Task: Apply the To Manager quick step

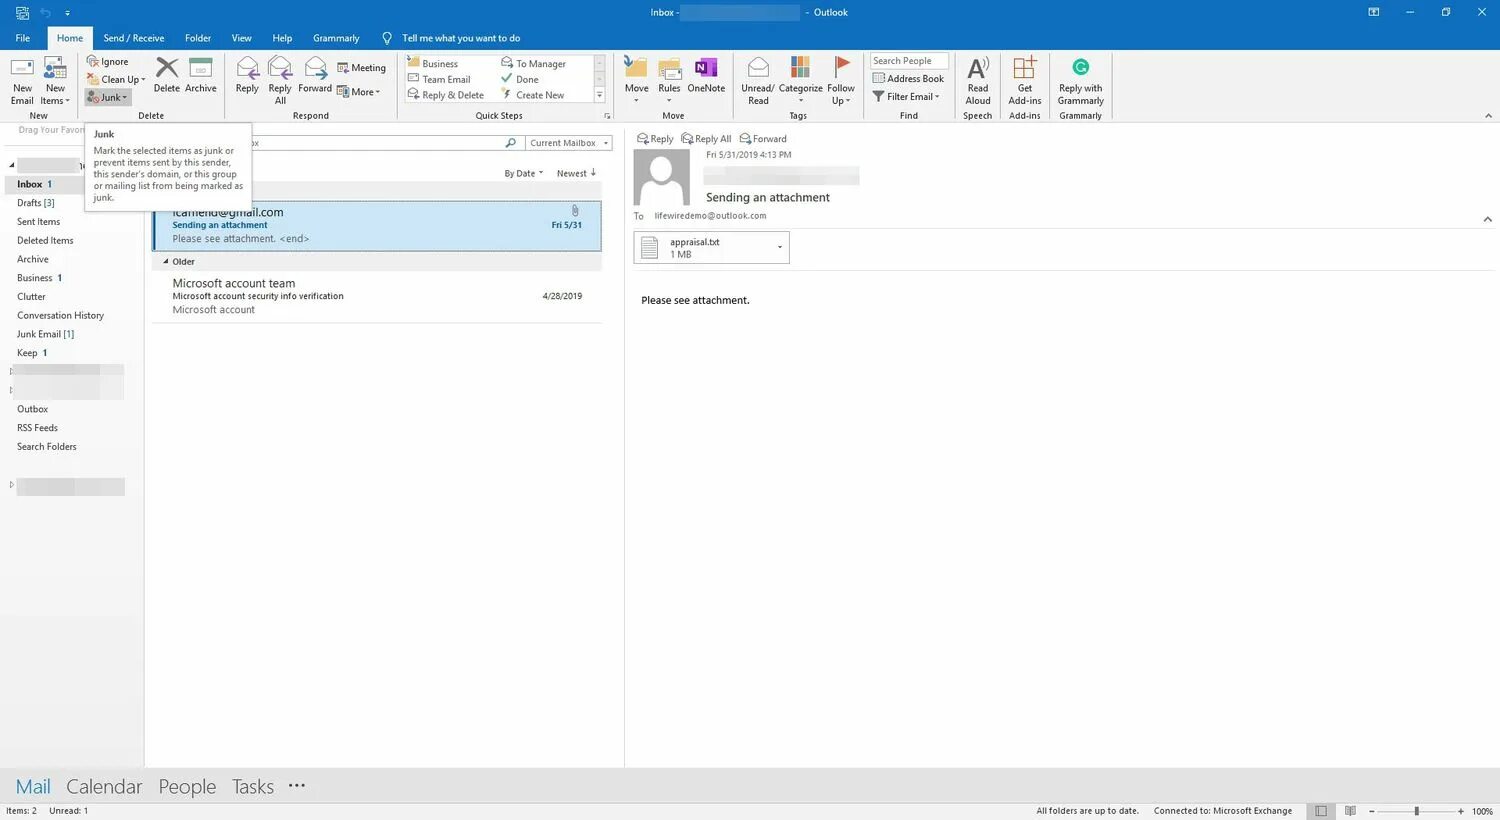Action: coord(534,63)
